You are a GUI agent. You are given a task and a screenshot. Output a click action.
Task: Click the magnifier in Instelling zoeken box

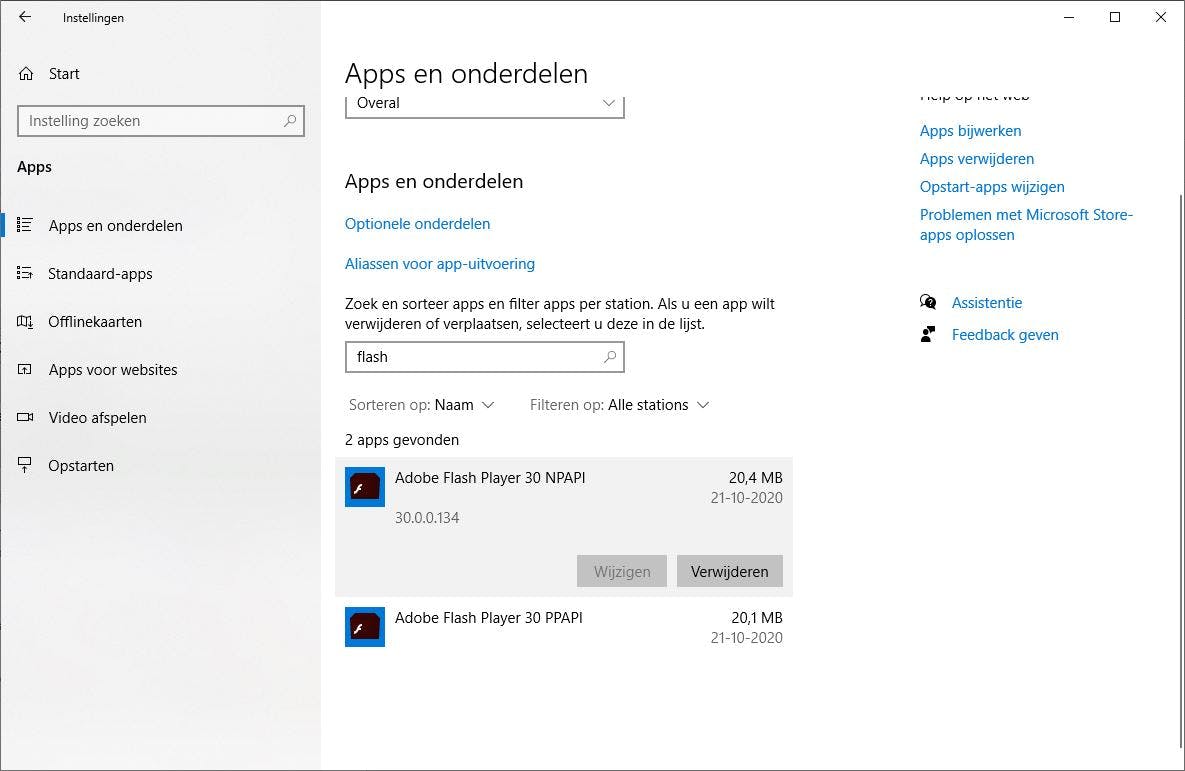[x=290, y=121]
